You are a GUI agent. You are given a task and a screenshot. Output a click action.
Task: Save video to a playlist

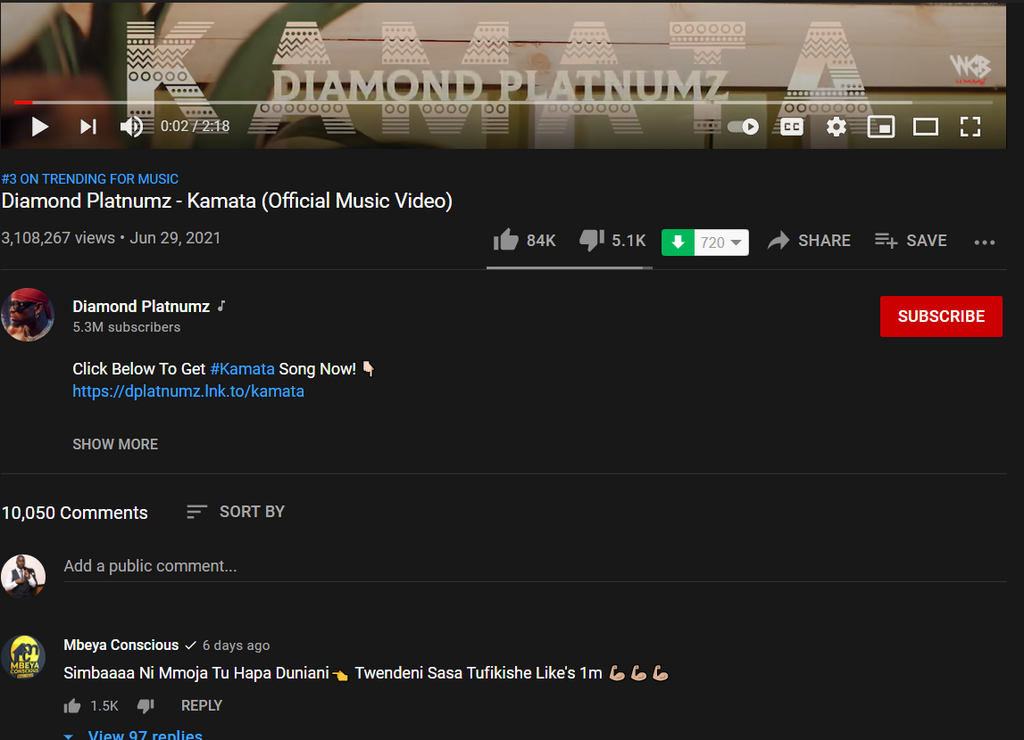click(910, 241)
